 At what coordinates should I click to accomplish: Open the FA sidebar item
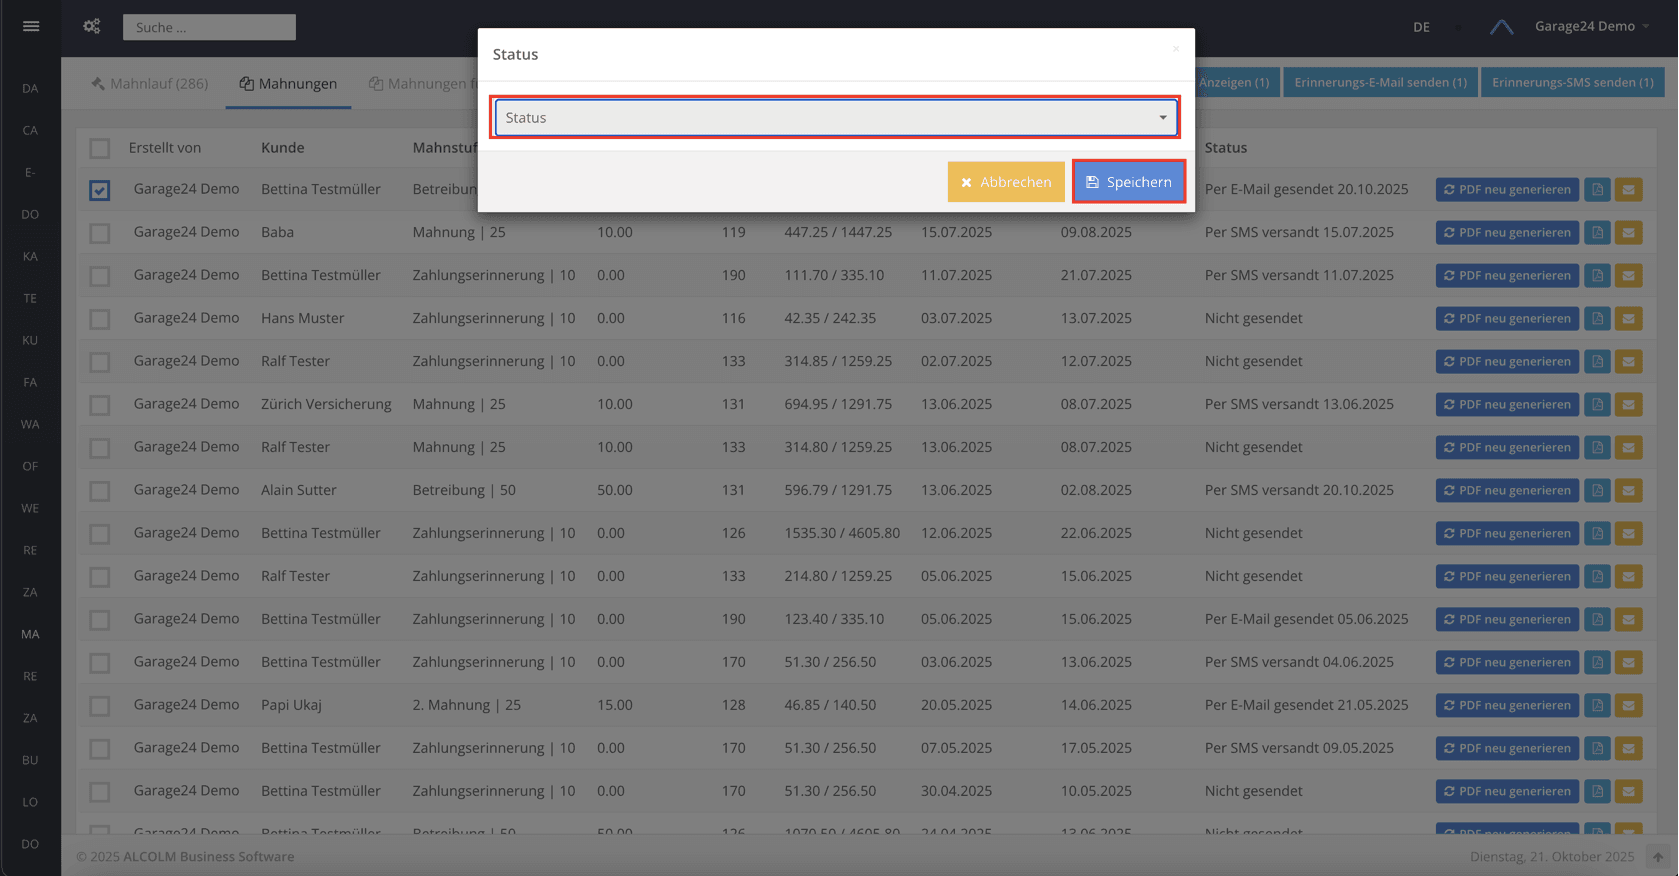tap(31, 382)
